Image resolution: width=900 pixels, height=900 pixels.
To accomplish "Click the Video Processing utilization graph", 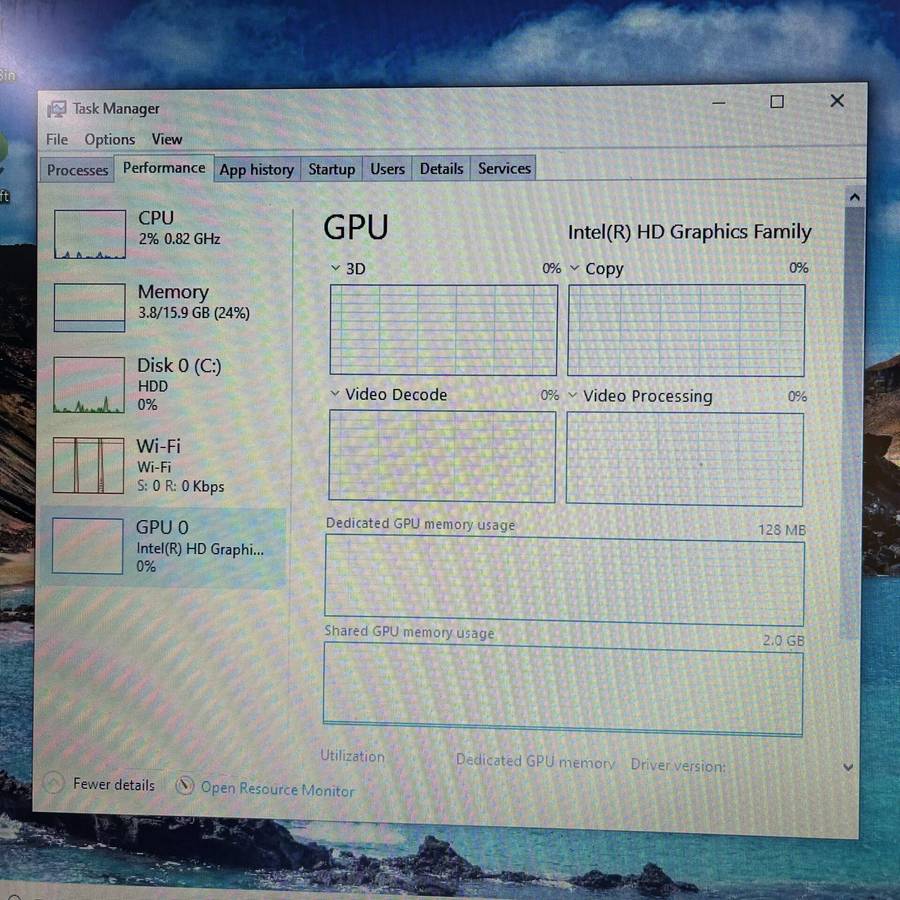I will pos(684,459).
